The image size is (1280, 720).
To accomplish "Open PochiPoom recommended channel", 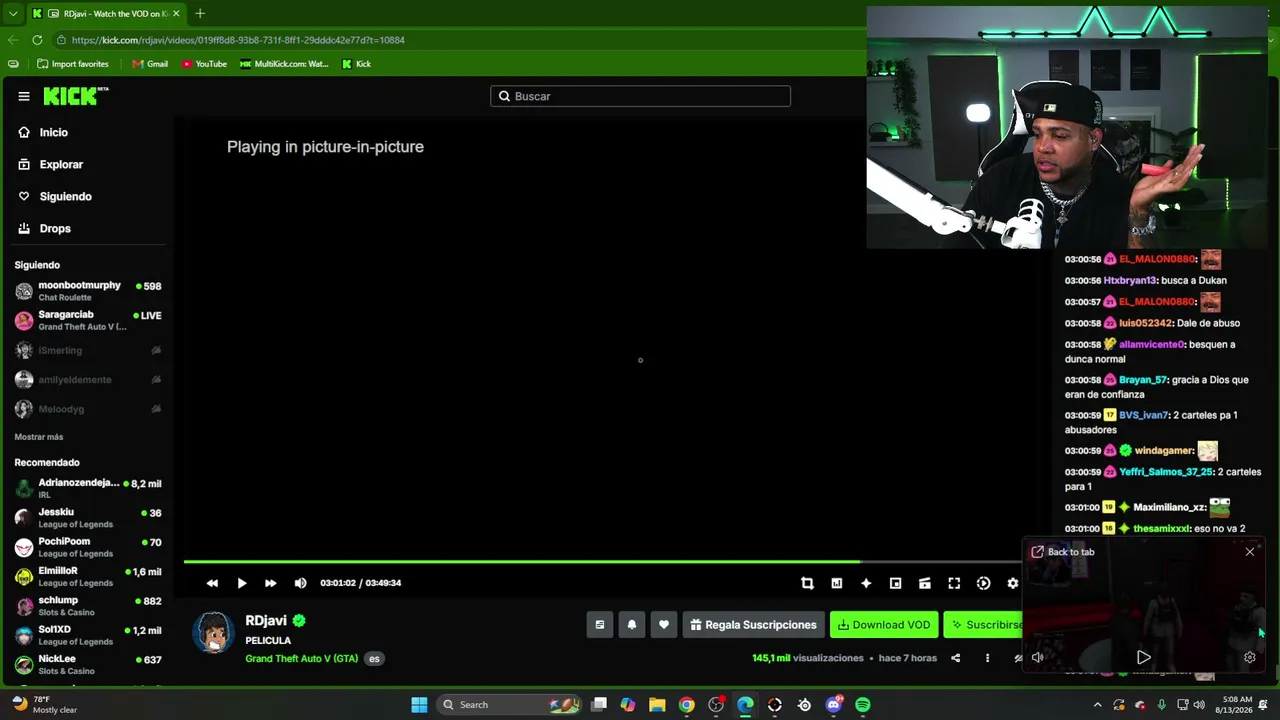I will pos(88,547).
